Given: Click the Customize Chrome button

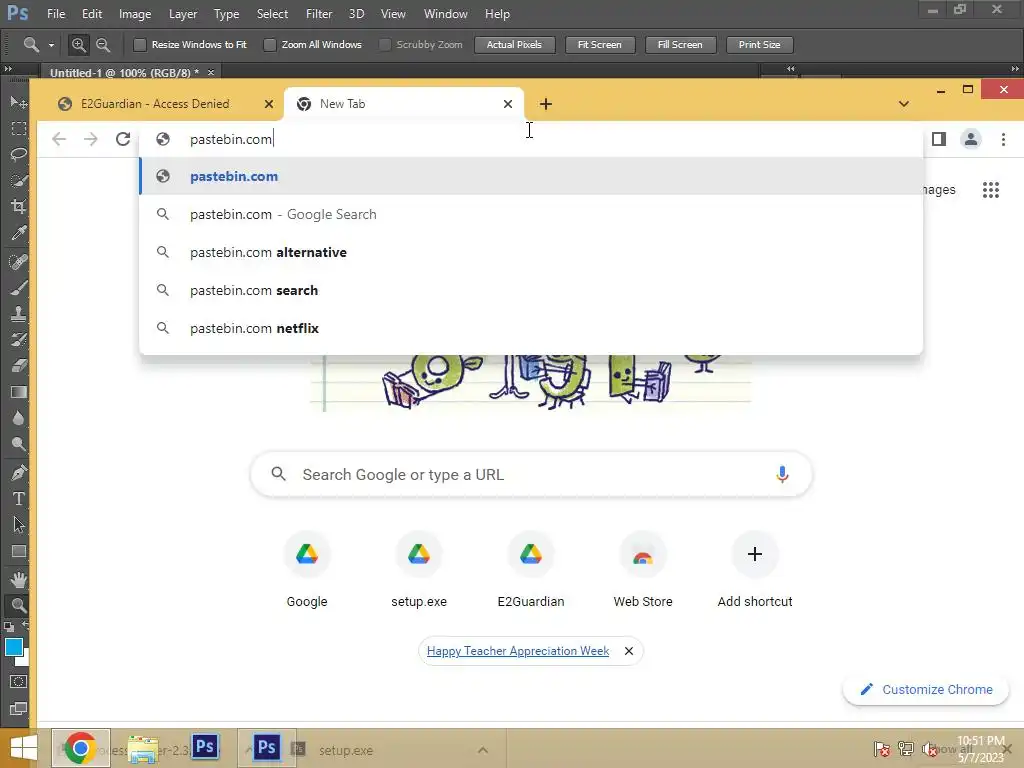Looking at the screenshot, I should 925,690.
